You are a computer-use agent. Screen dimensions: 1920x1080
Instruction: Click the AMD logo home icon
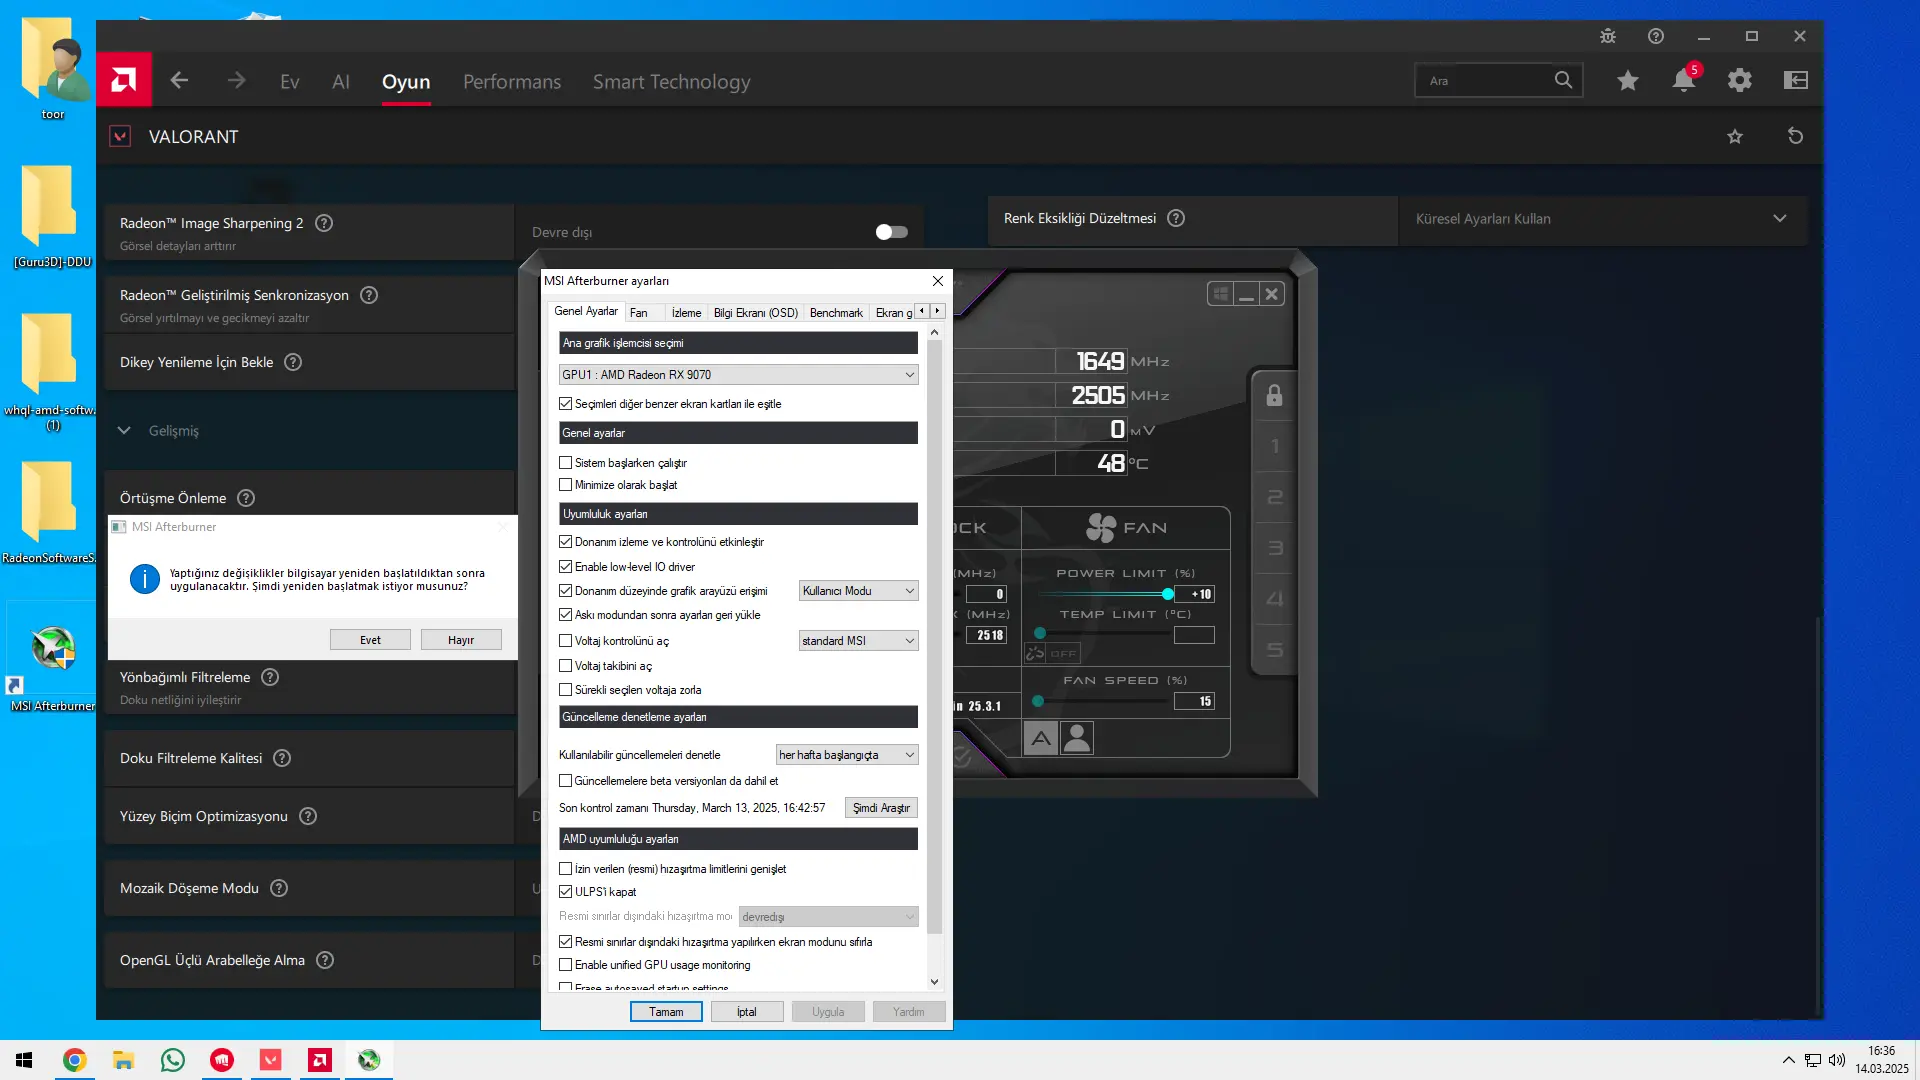124,80
